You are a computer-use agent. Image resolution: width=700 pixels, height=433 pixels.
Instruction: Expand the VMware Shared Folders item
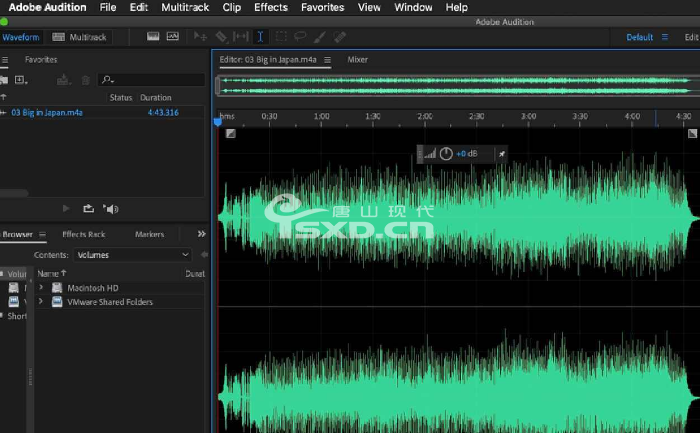click(x=41, y=301)
